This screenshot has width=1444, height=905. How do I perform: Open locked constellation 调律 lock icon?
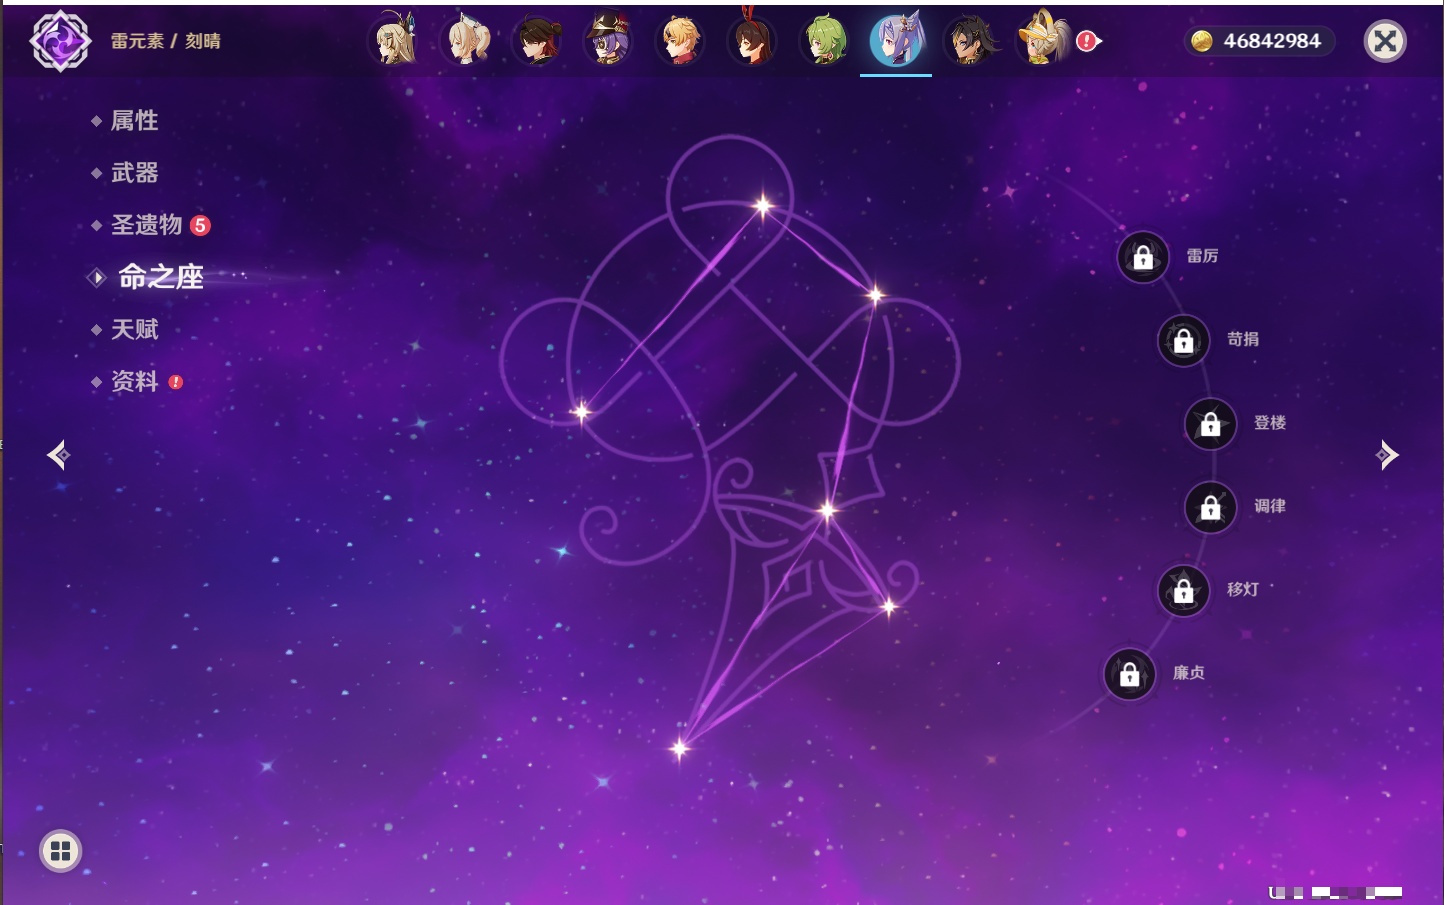click(x=1211, y=507)
